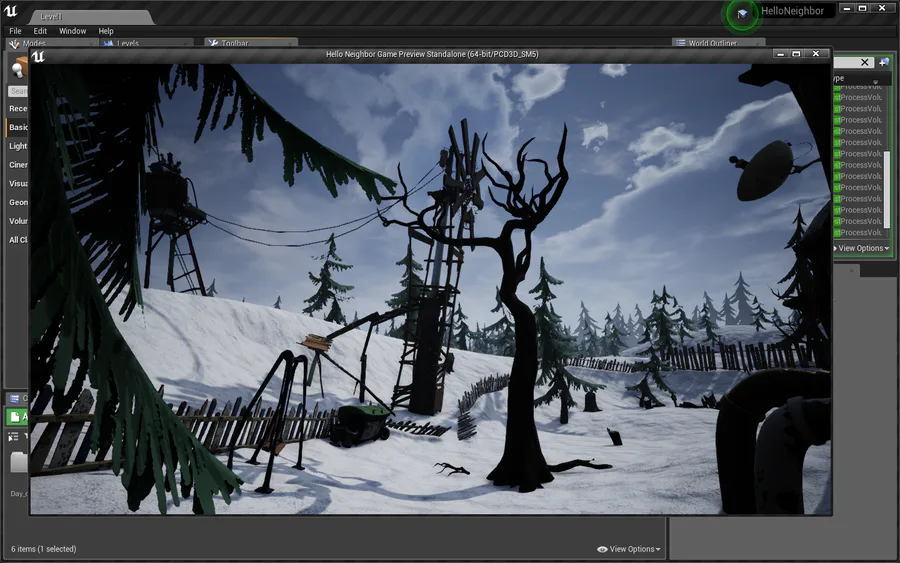Screen dimensions: 900x563
Task: Click the Unreal Engine logo in editor title bar
Action: coord(11,11)
